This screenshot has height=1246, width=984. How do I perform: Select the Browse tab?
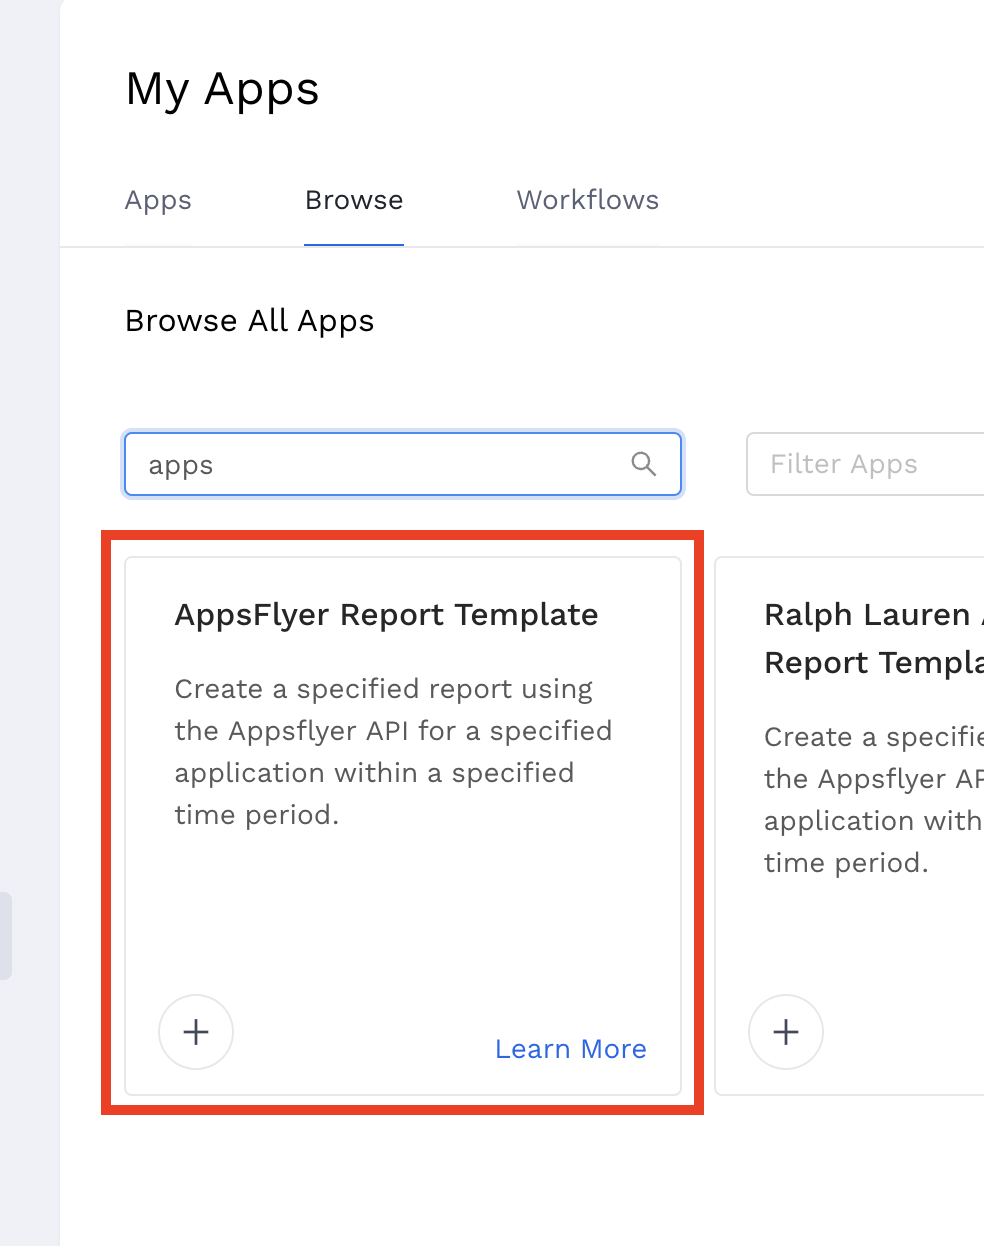[353, 200]
